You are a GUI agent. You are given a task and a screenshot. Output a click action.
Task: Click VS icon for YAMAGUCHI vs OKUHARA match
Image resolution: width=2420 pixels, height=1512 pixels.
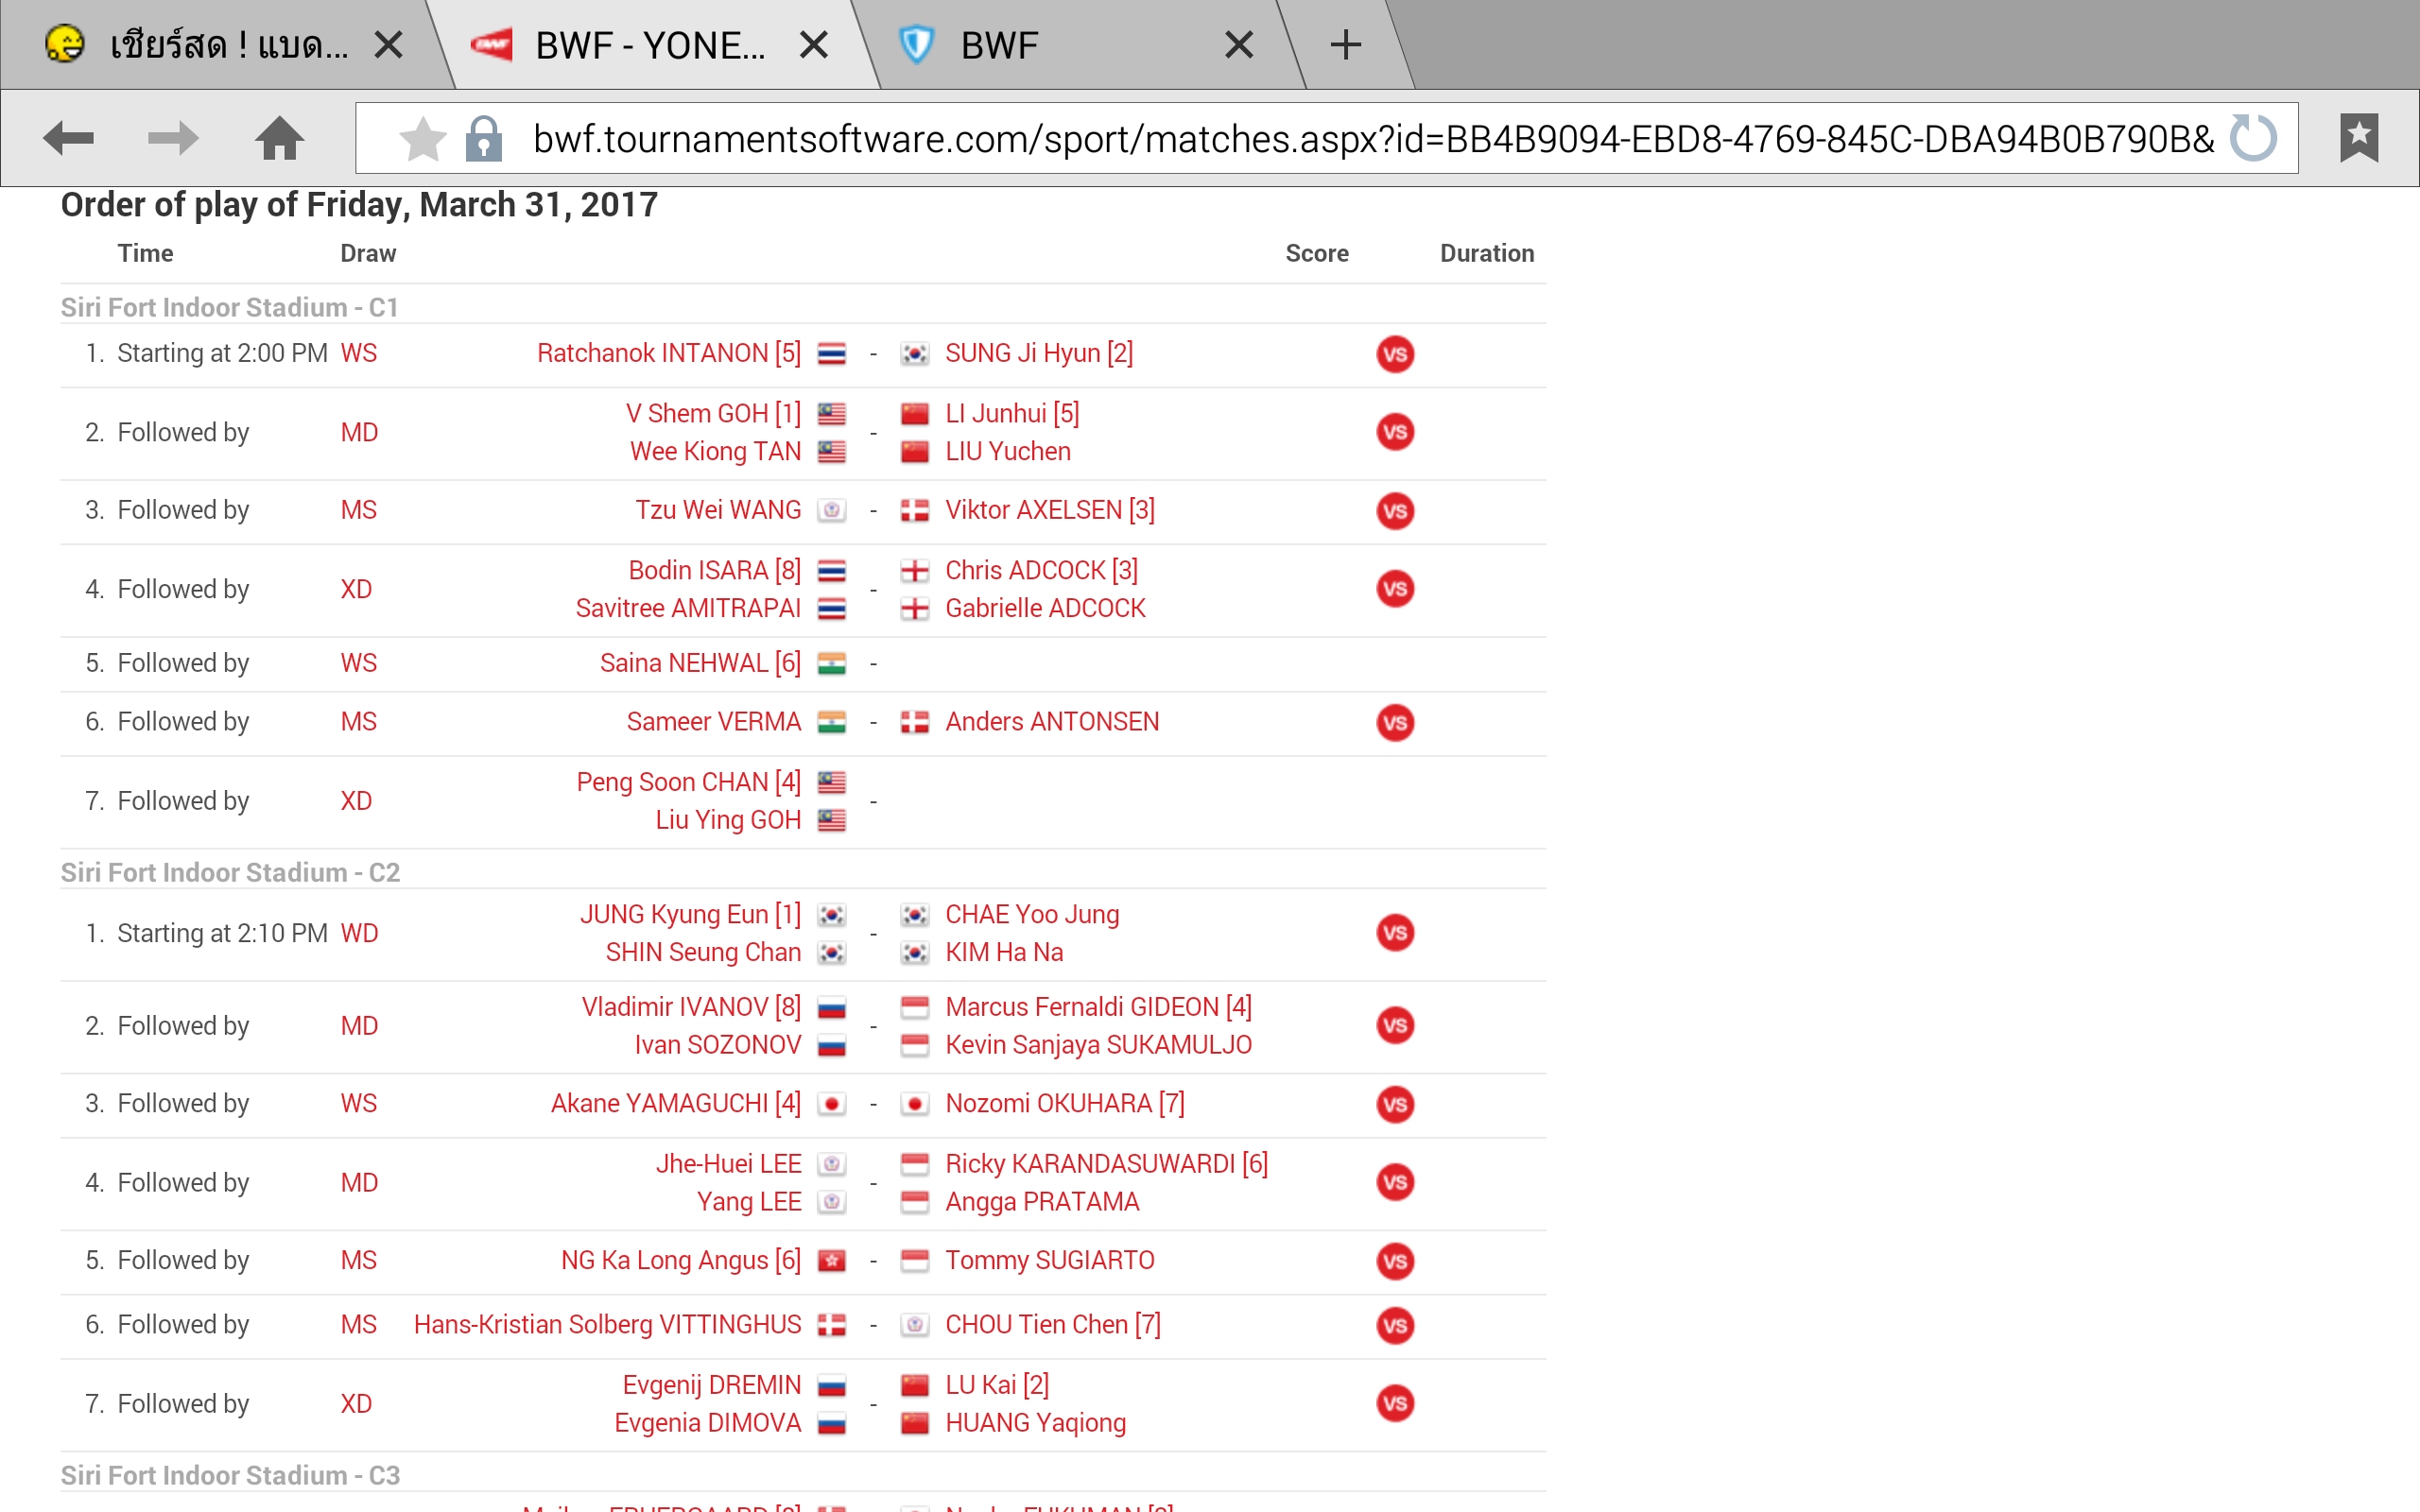click(x=1394, y=1104)
